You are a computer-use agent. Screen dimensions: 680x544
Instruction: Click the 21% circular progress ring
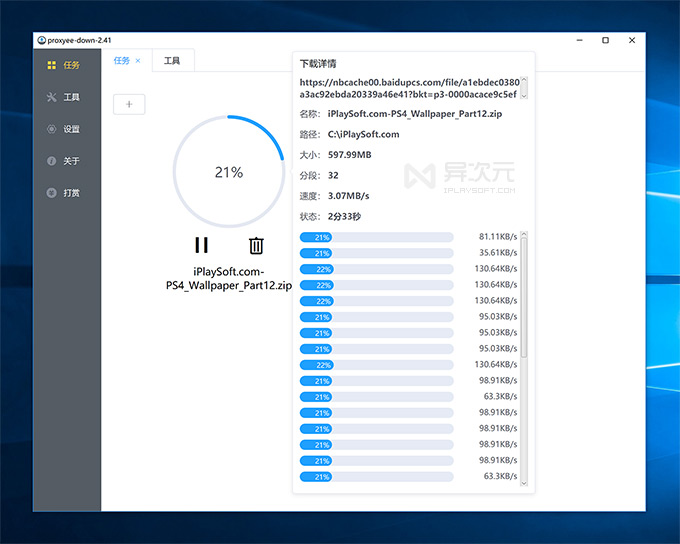(x=229, y=172)
